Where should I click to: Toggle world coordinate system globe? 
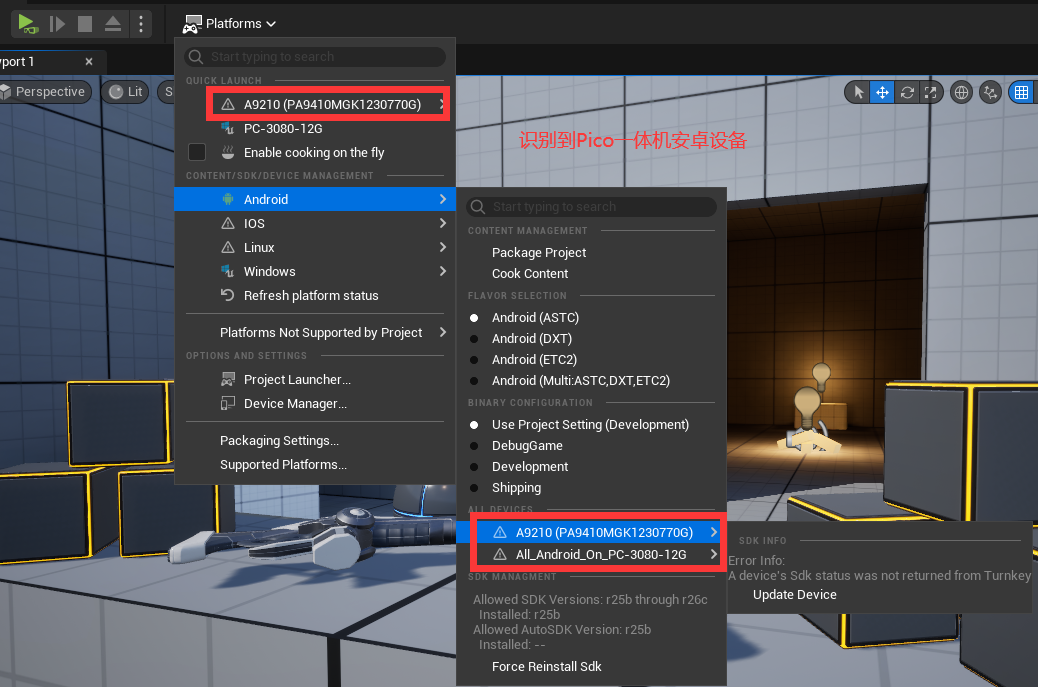961,92
